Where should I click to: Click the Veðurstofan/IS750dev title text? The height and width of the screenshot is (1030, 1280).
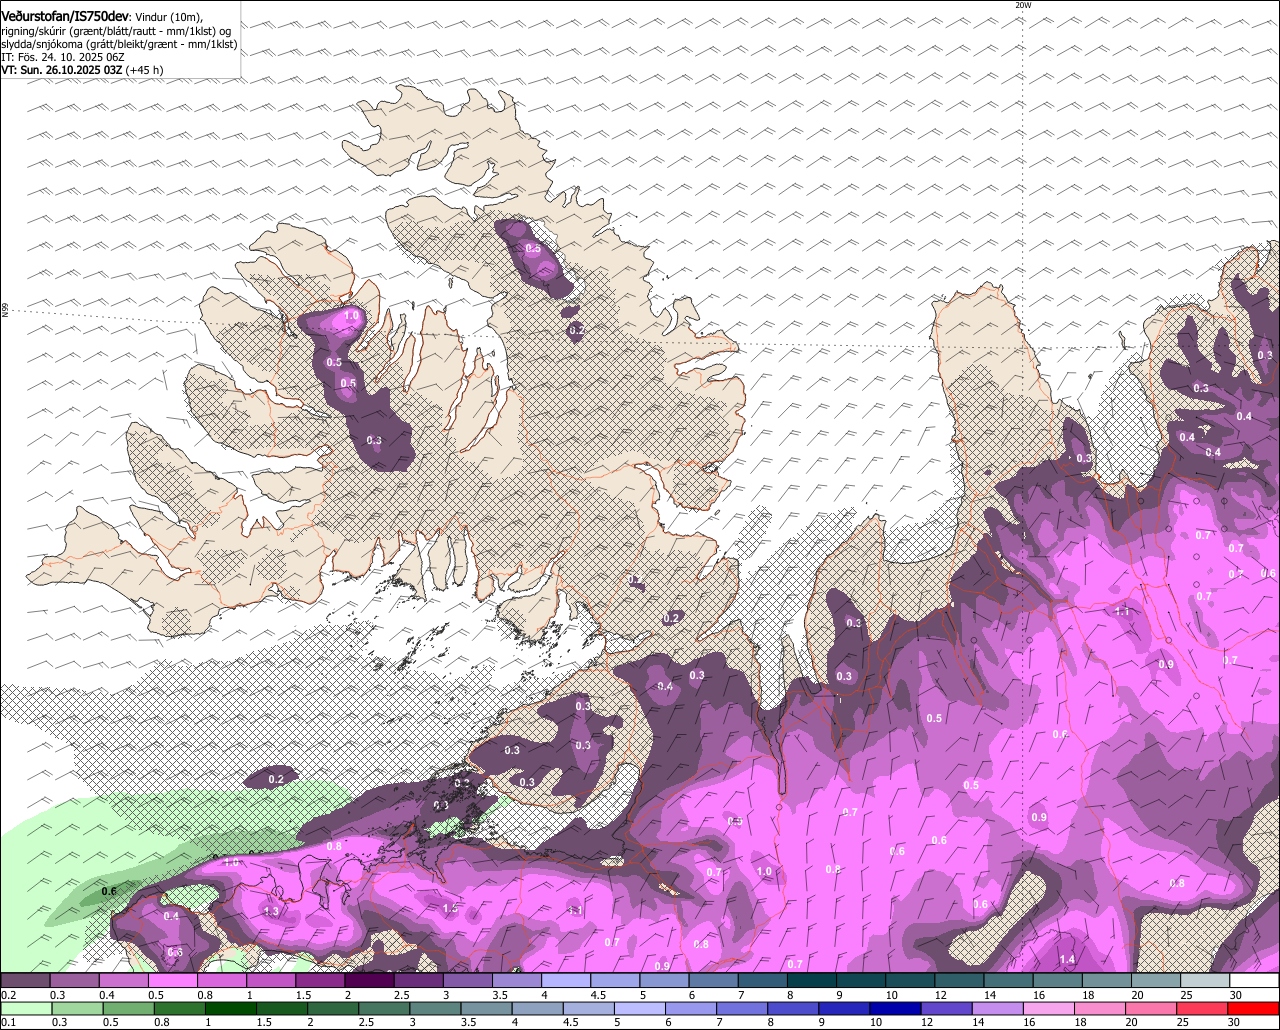tap(66, 17)
